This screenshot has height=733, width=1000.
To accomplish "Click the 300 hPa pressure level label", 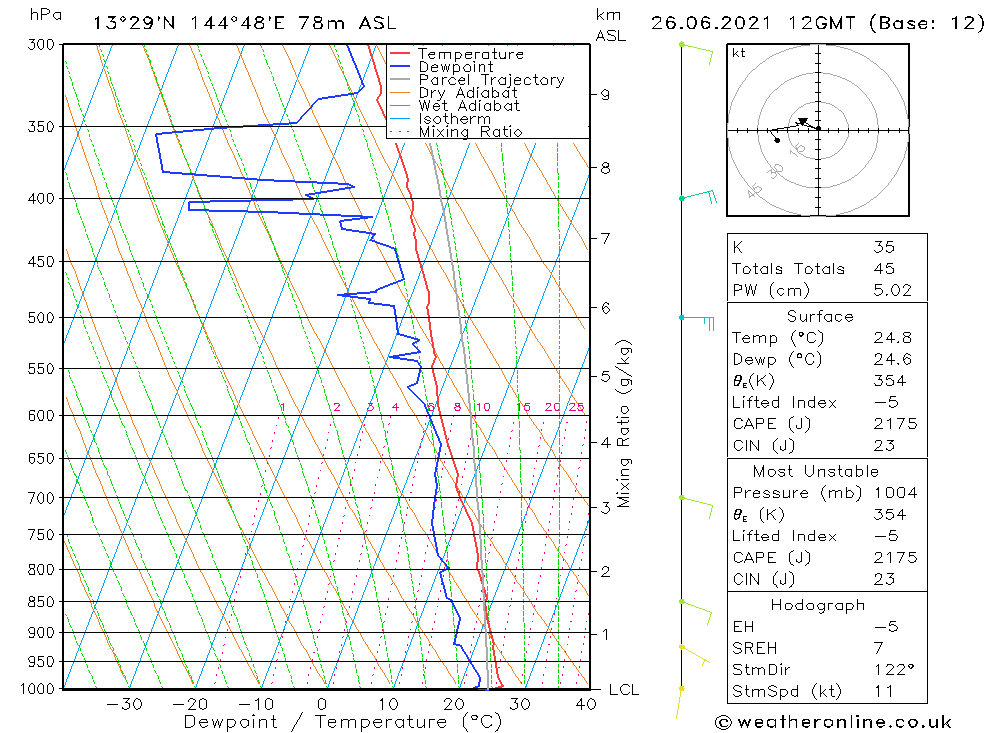I will point(41,45).
